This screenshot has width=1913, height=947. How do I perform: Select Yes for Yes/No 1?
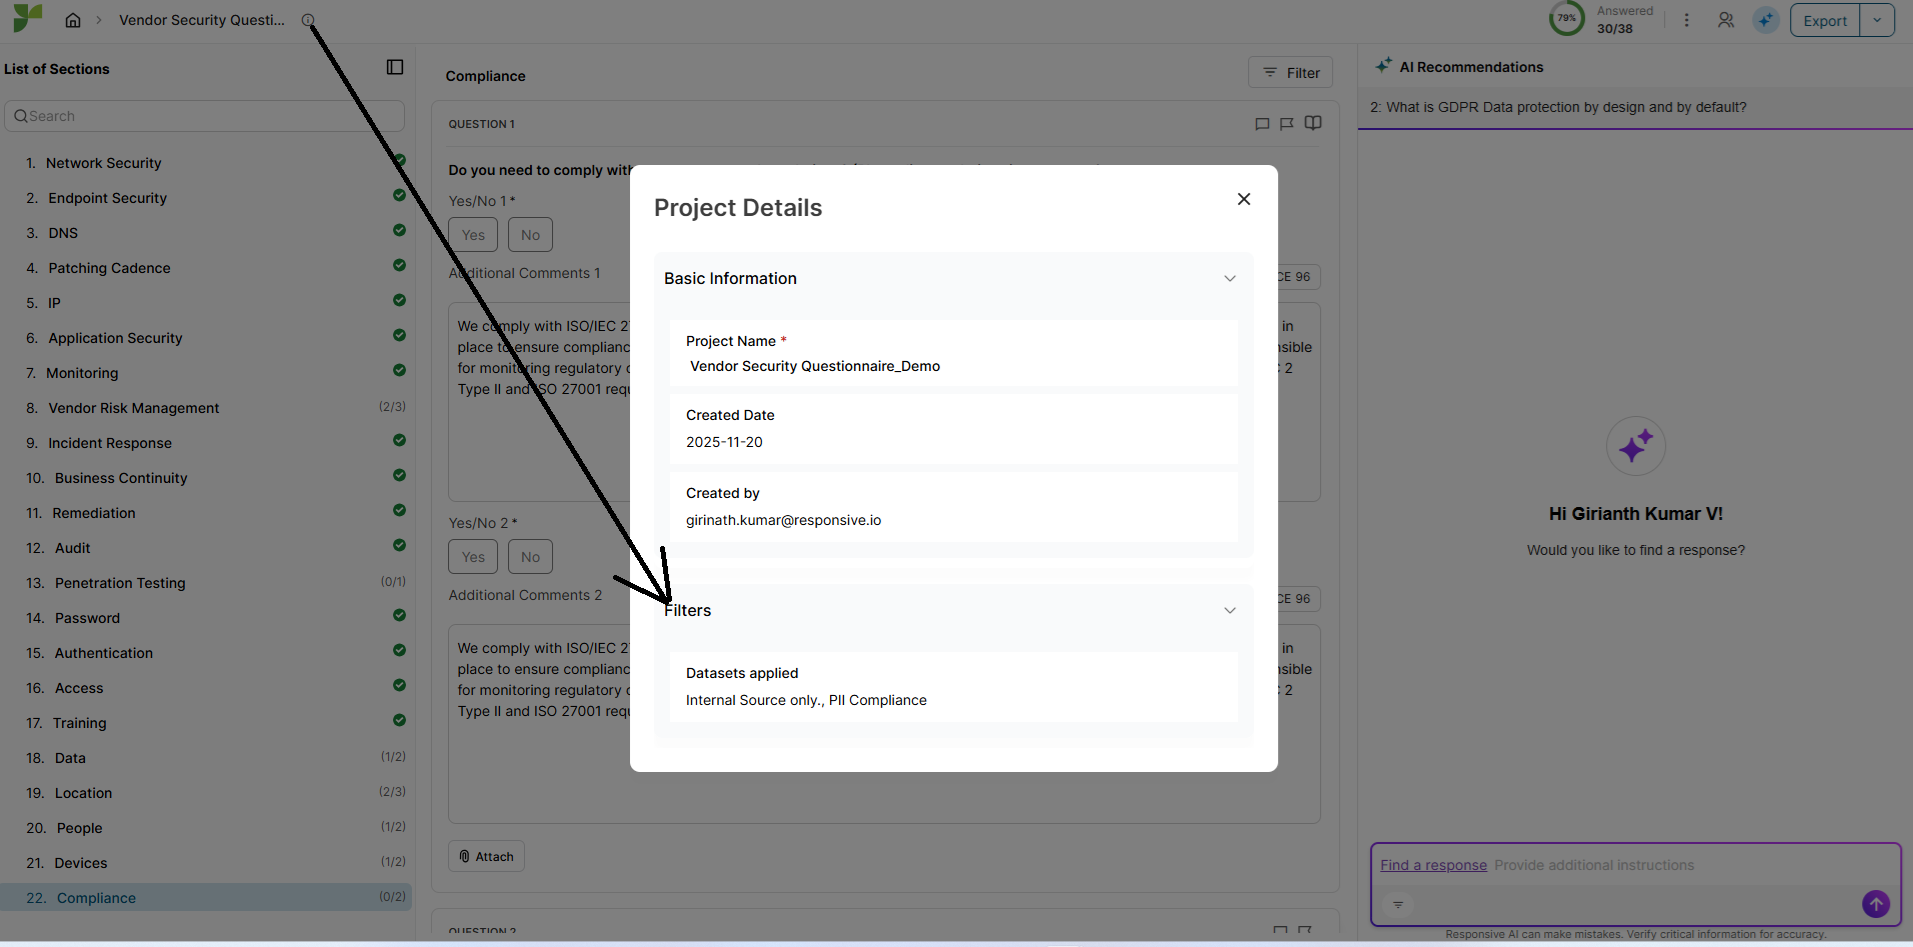473,235
